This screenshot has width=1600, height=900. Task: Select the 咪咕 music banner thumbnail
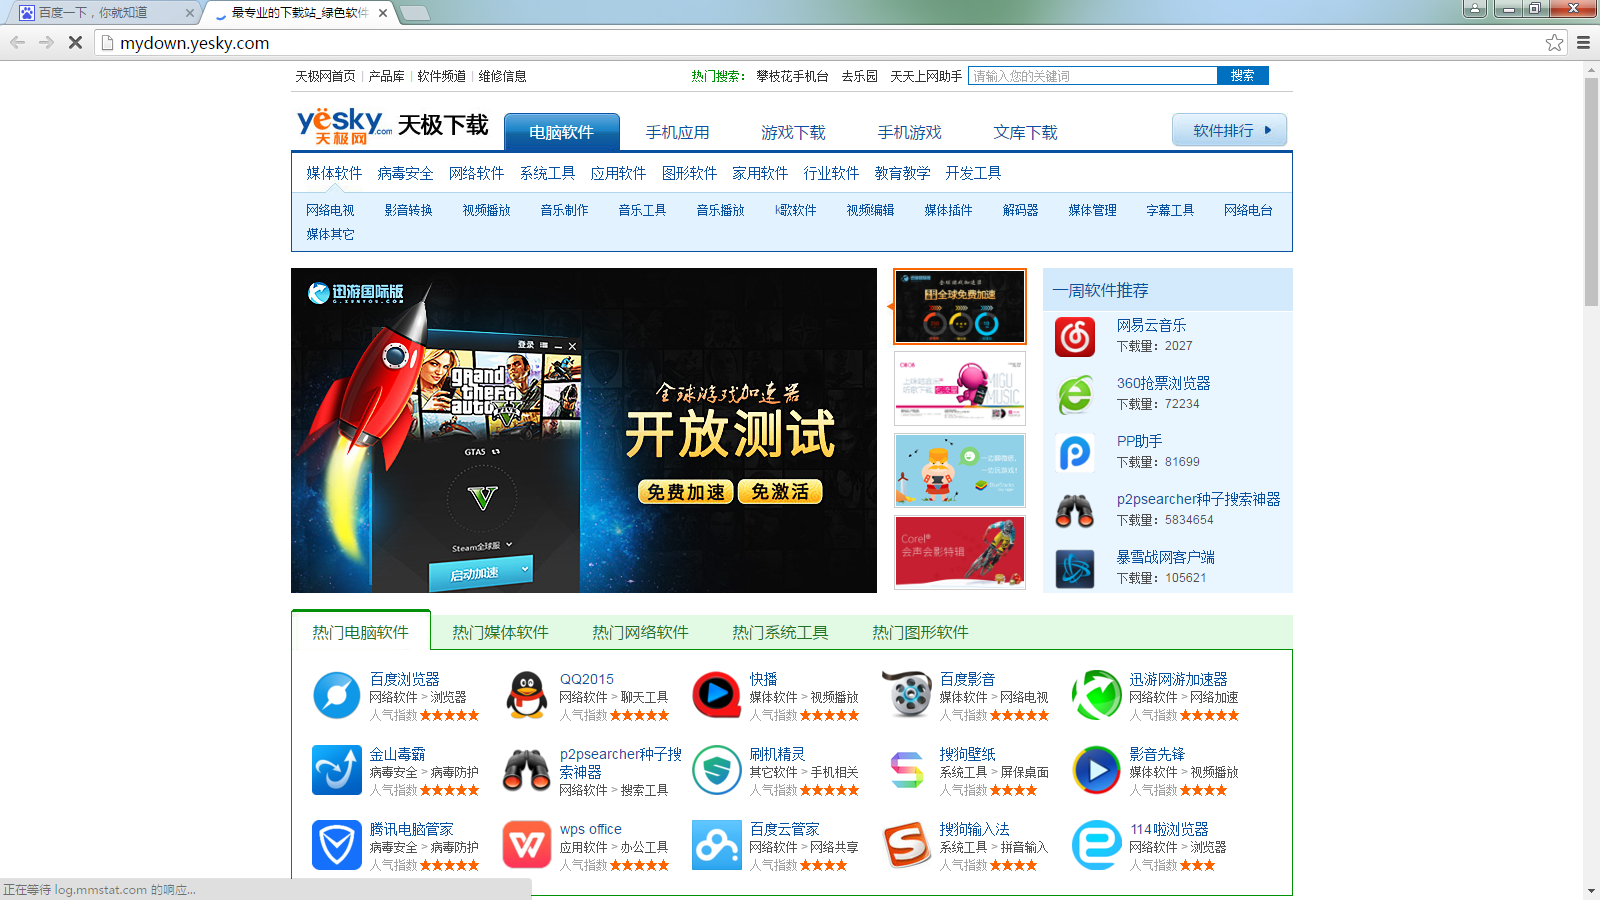960,388
